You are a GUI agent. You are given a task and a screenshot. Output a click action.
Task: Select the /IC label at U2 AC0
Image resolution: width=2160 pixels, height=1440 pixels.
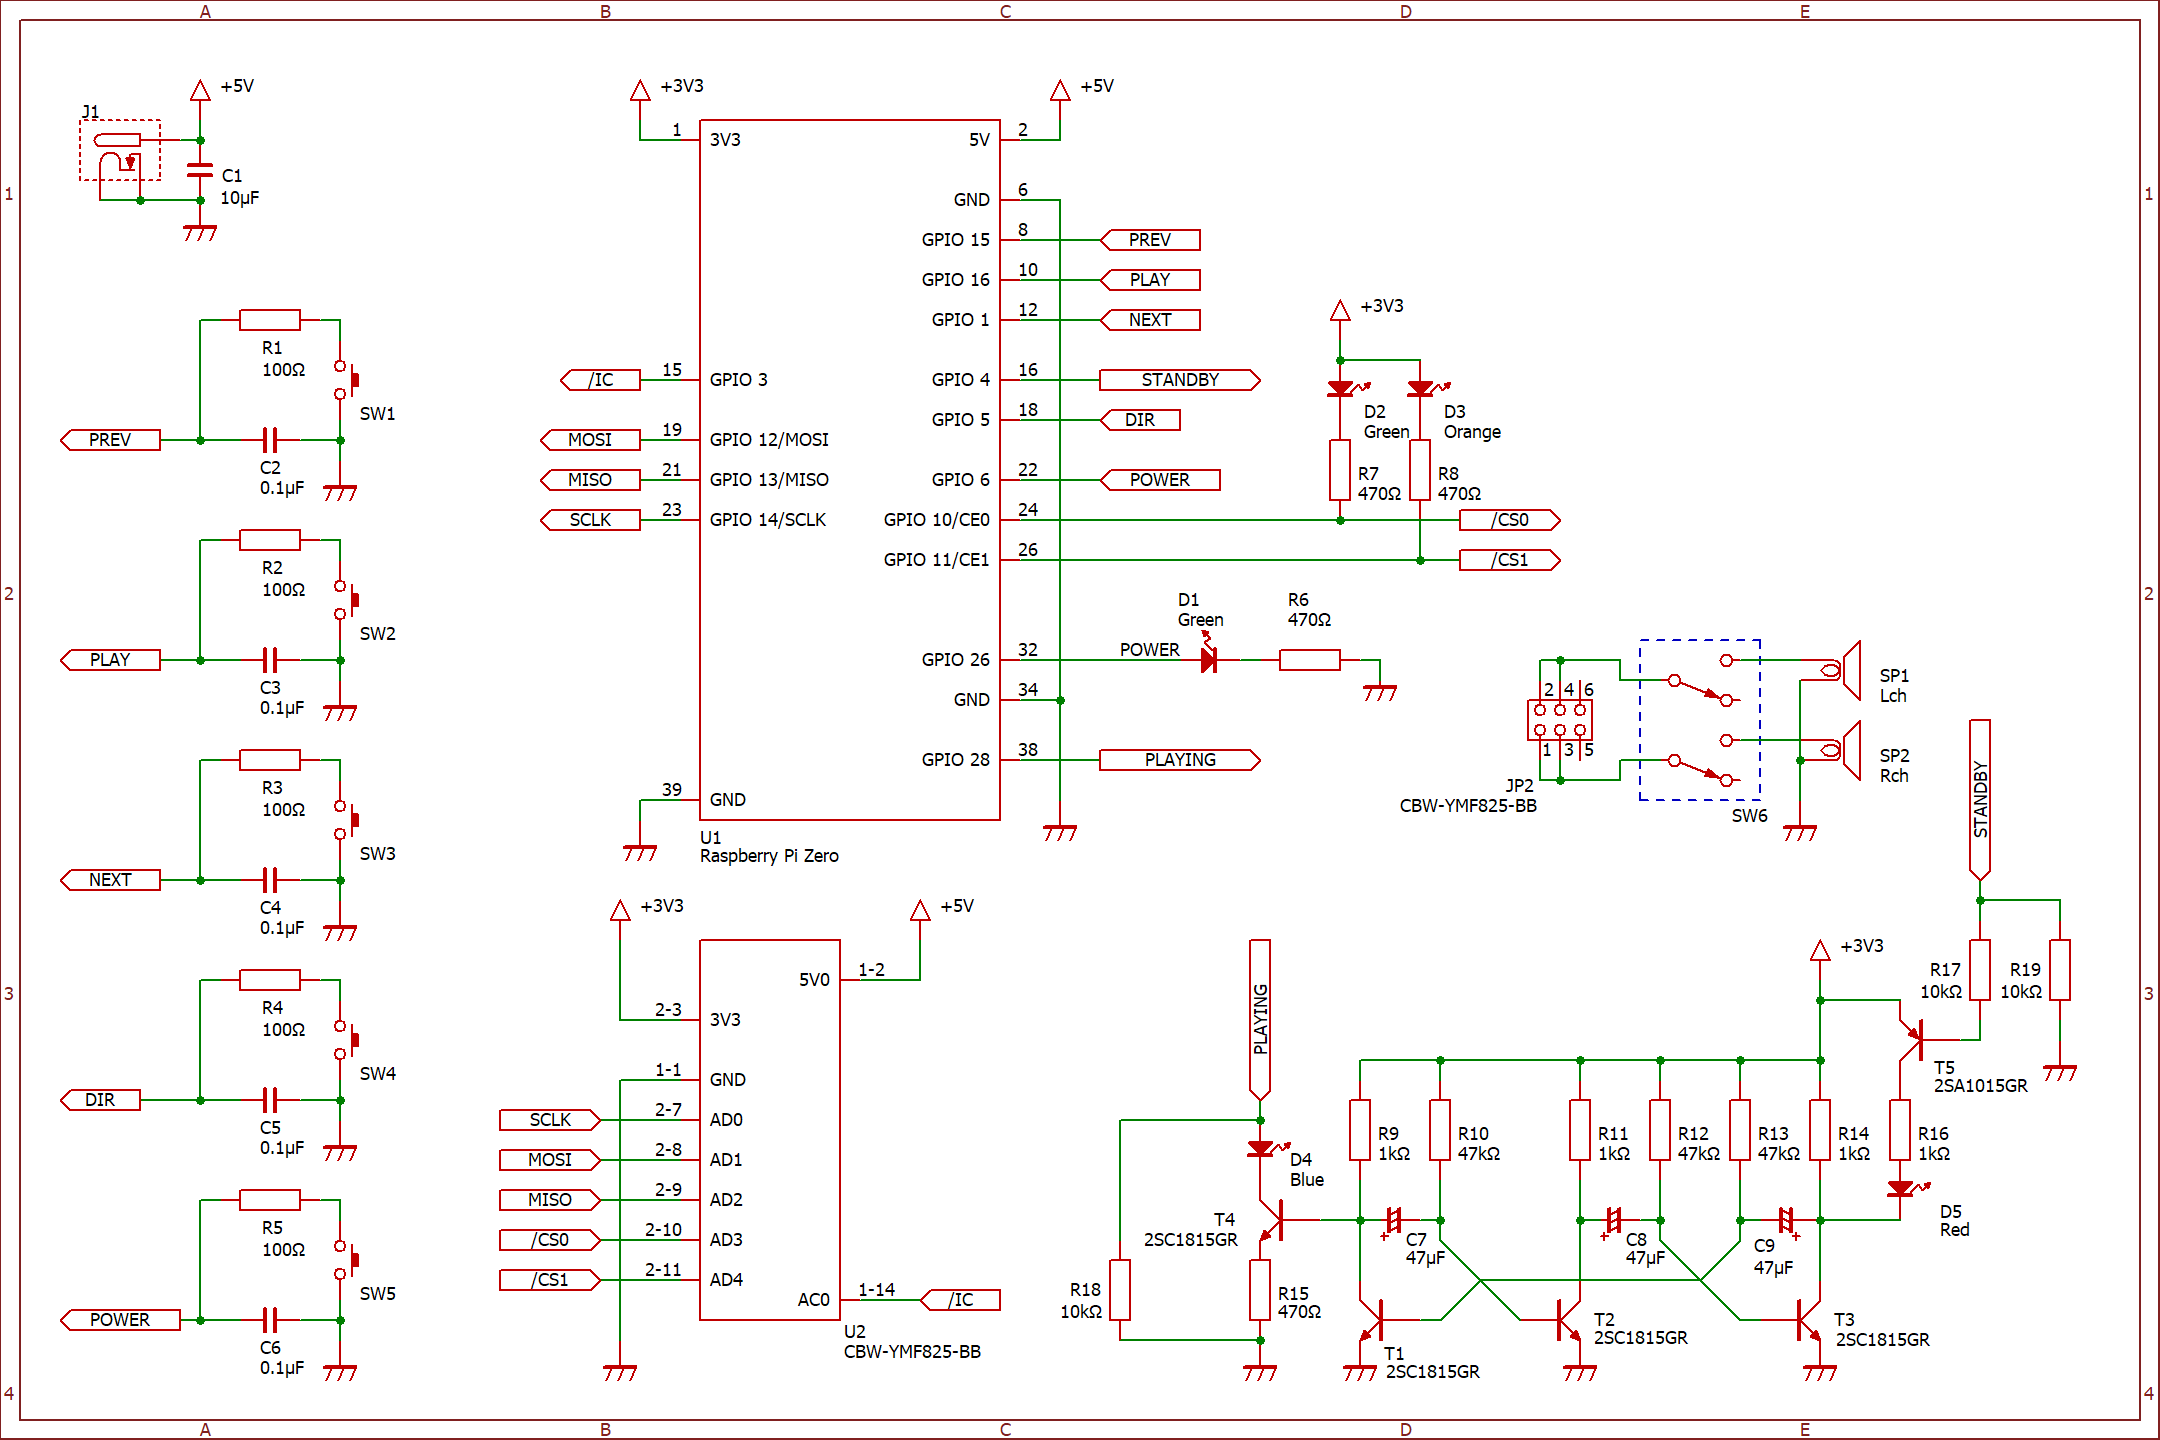960,1300
